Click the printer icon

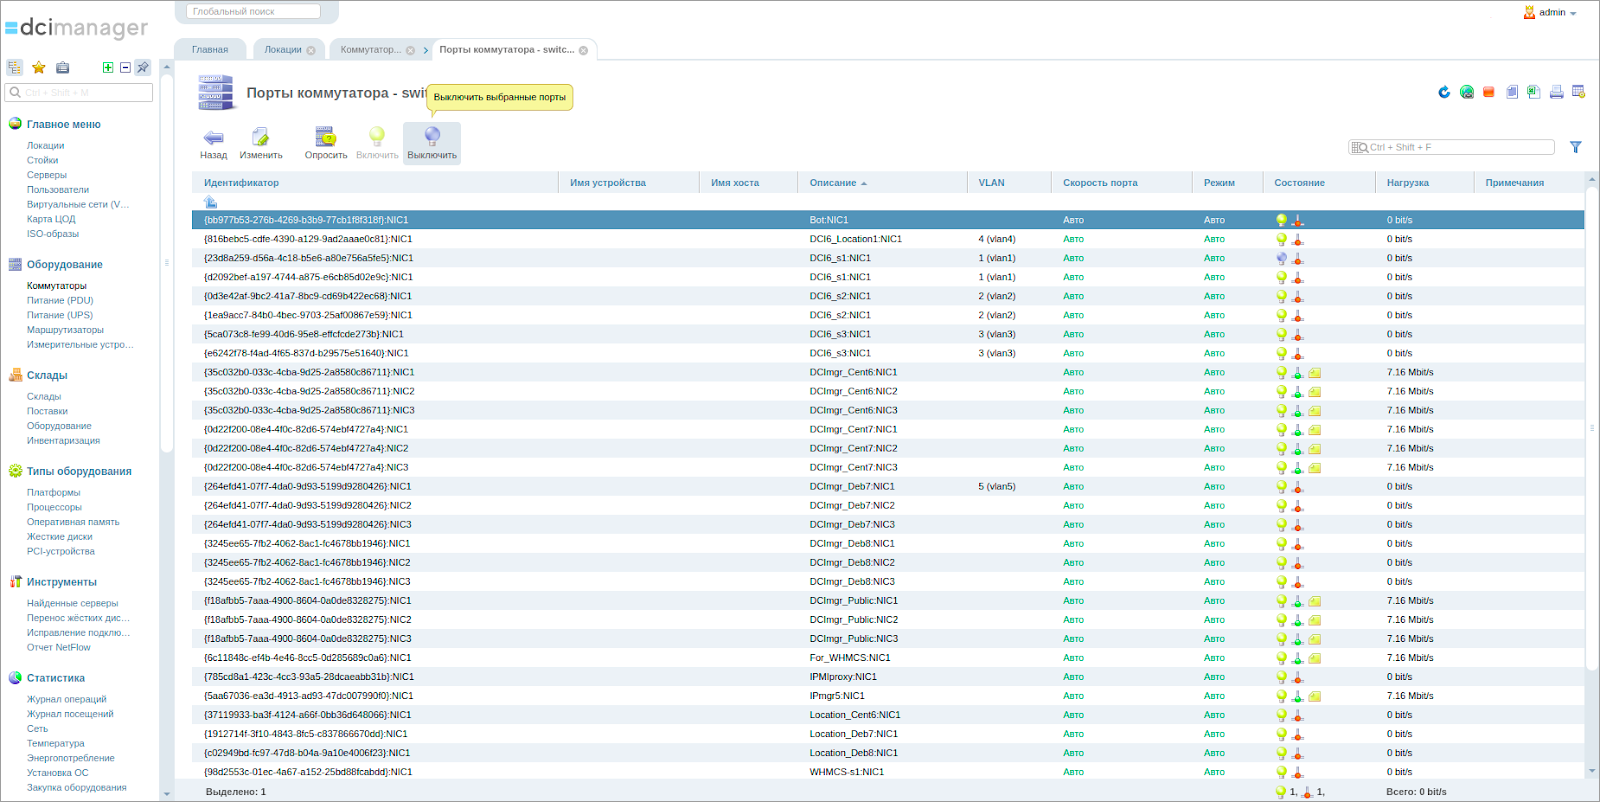click(x=1556, y=92)
